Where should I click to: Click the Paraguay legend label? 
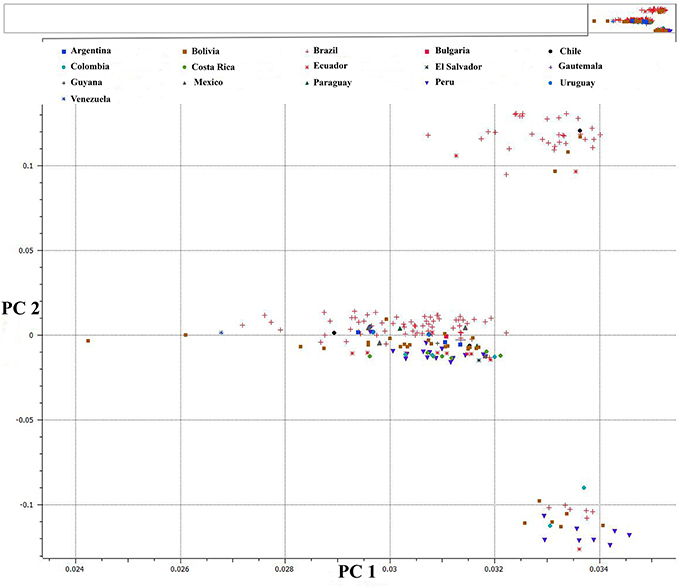pos(333,83)
